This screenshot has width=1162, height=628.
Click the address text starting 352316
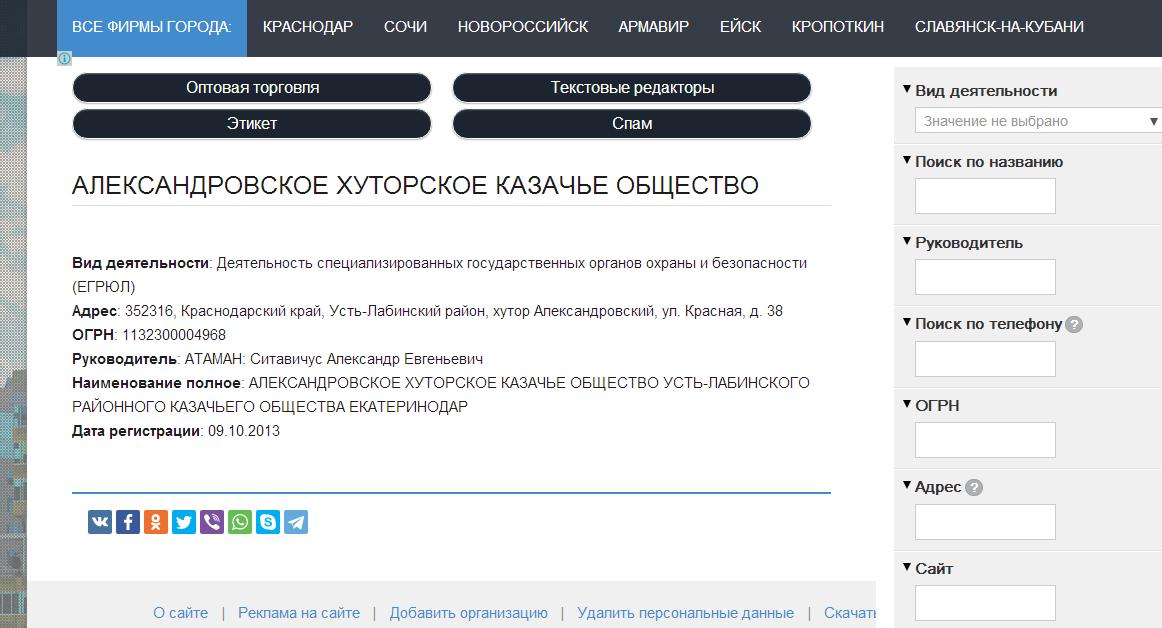pyautogui.click(x=454, y=311)
